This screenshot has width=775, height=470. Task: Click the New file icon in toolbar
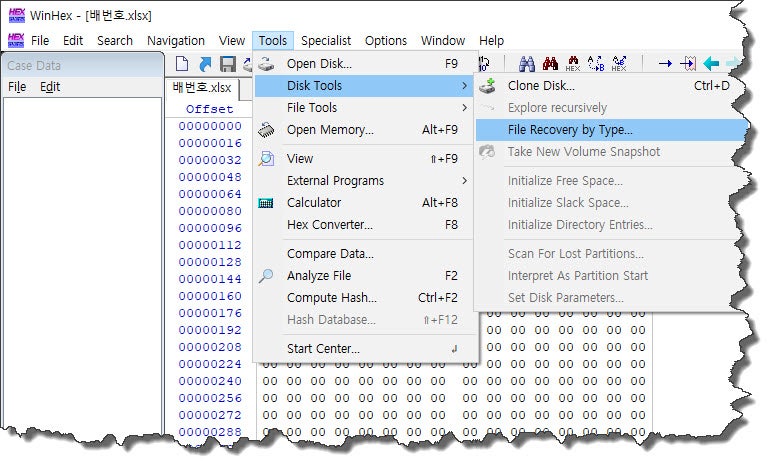tap(182, 64)
